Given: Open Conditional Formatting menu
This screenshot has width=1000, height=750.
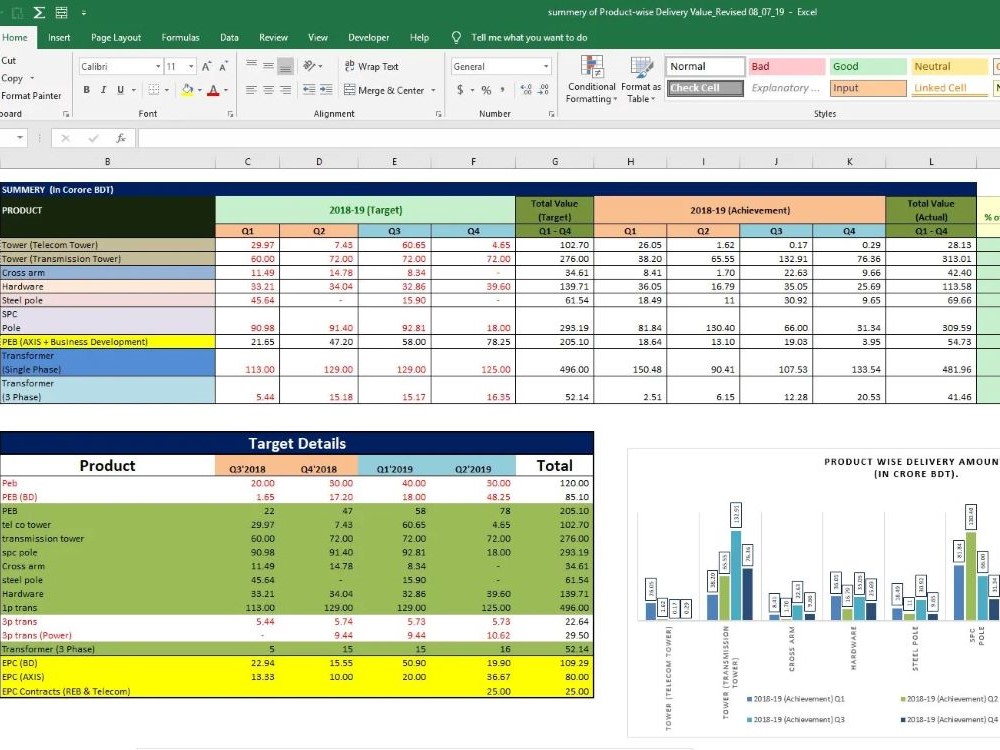Looking at the screenshot, I should (x=591, y=80).
